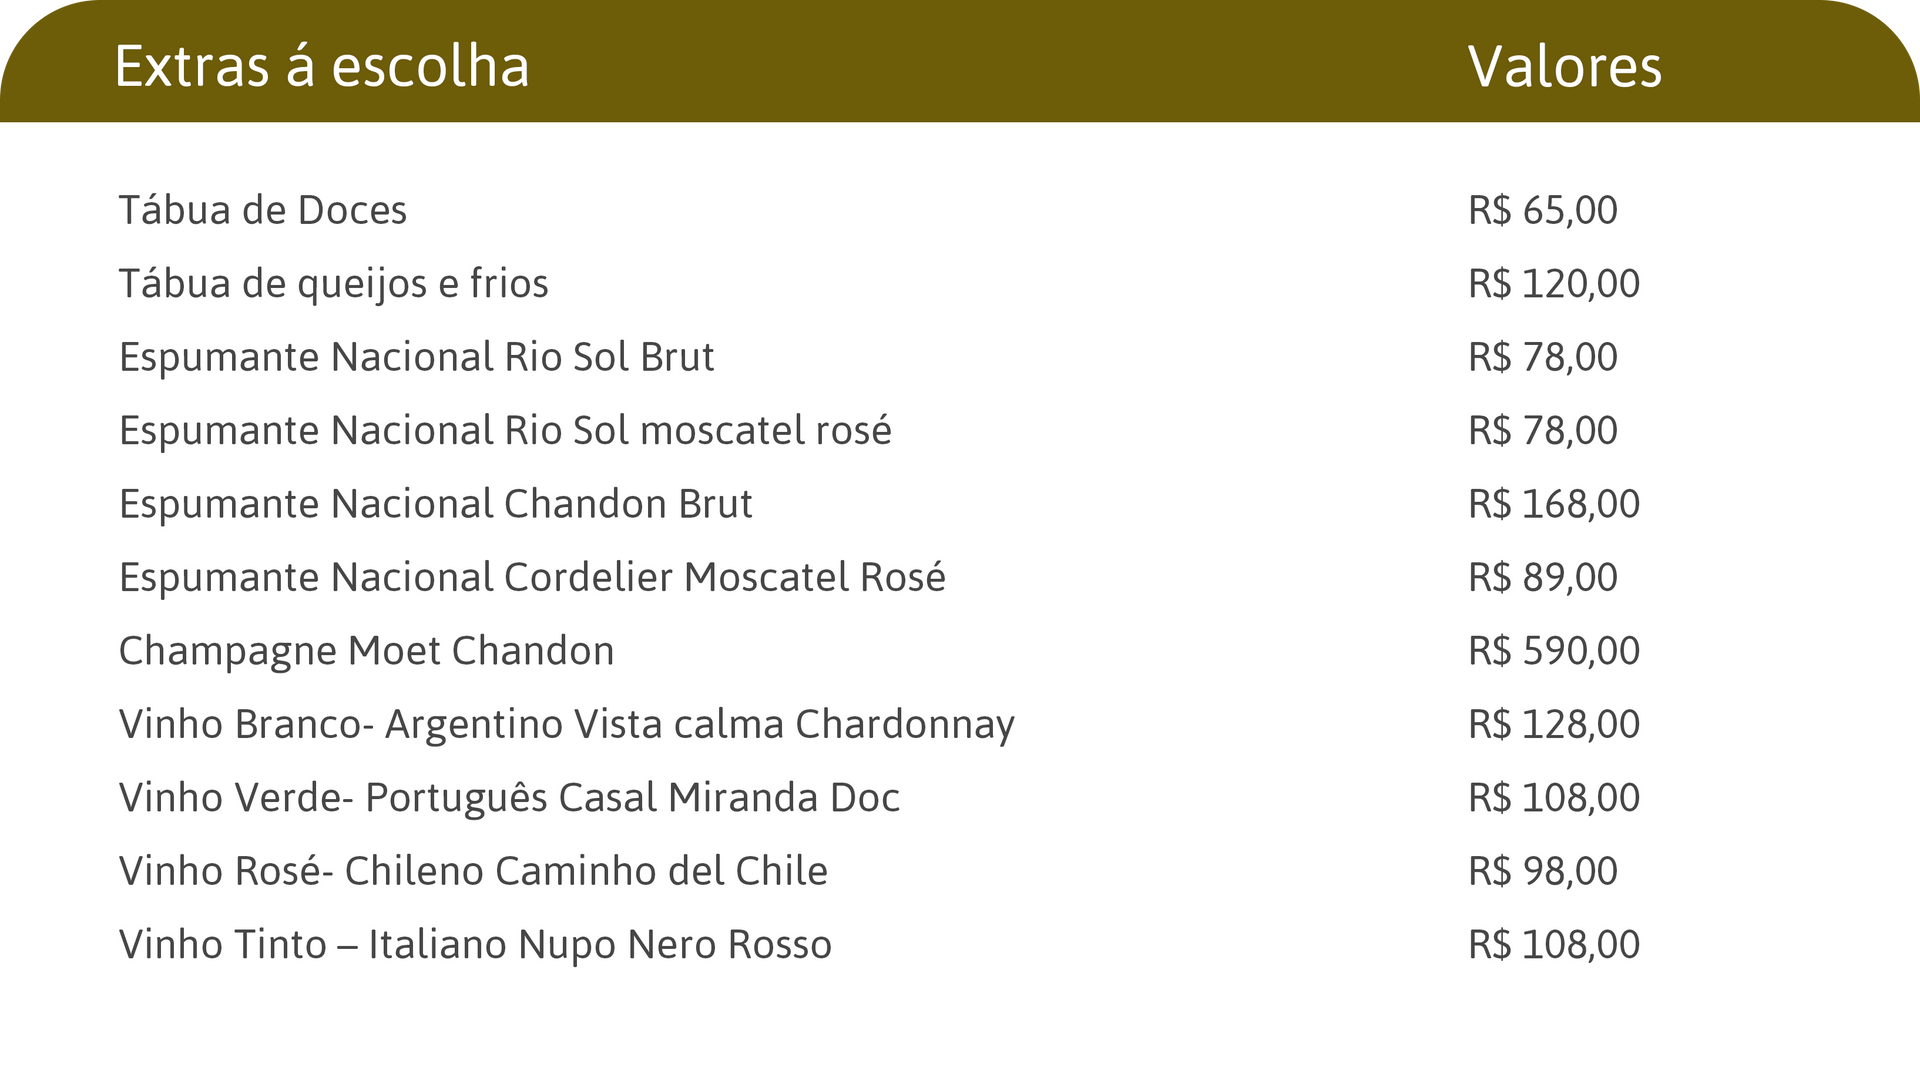Click the R$ 128,00 price
Screen dimensions: 1920x1080
point(1554,724)
